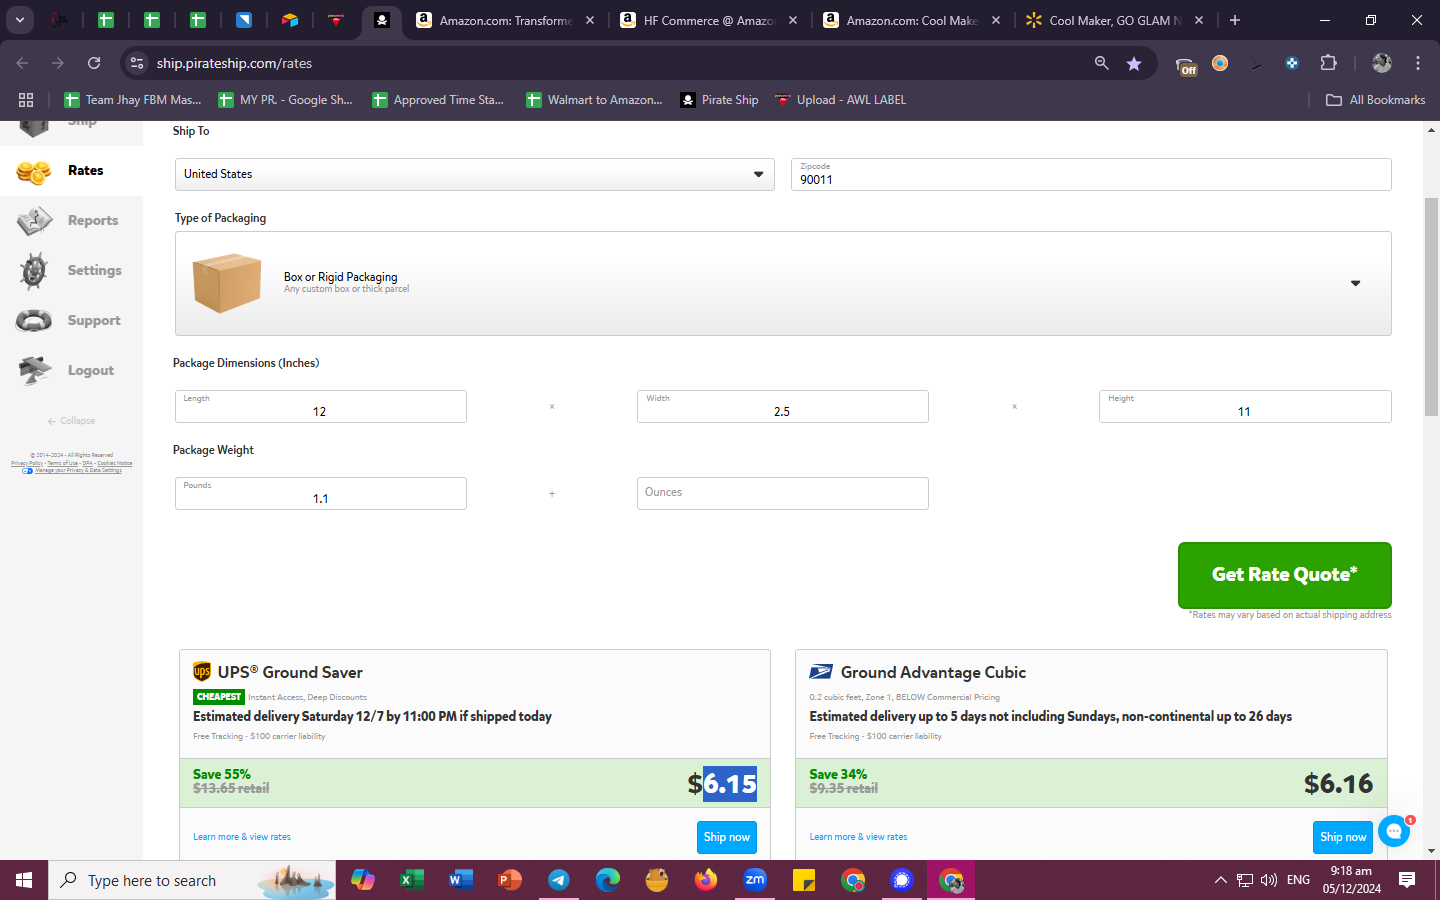
Task: Collapse the sidebar navigation
Action: coord(71,421)
